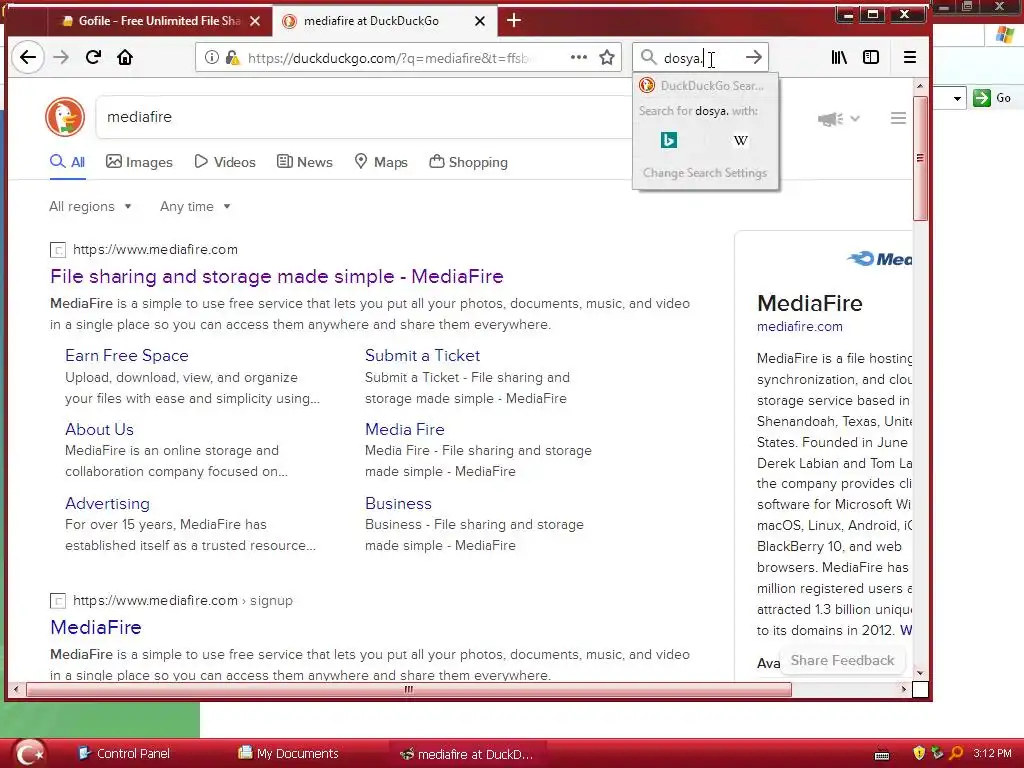Click the horizontal scroll right arrow
The image size is (1024, 768).
(x=904, y=690)
